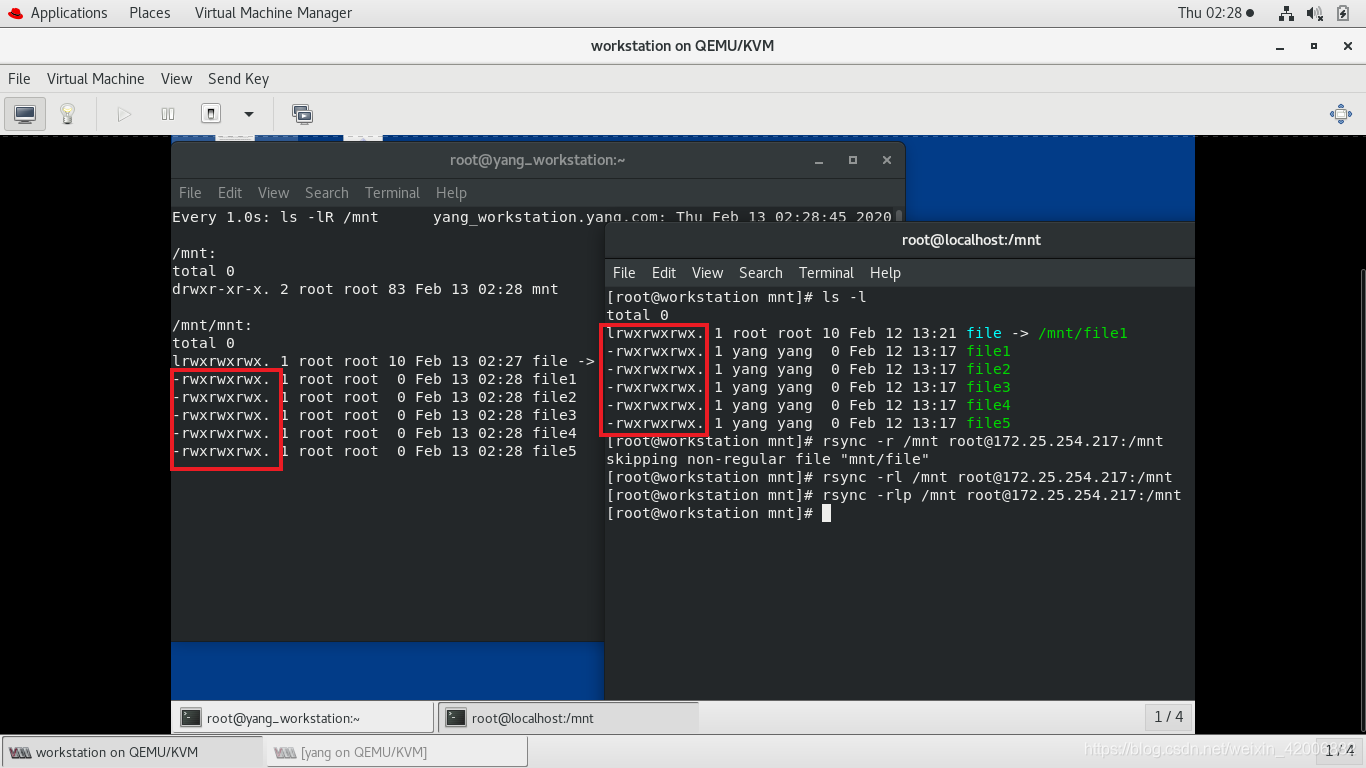Click file3 row in the watch output
1366x768 pixels.
point(374,415)
